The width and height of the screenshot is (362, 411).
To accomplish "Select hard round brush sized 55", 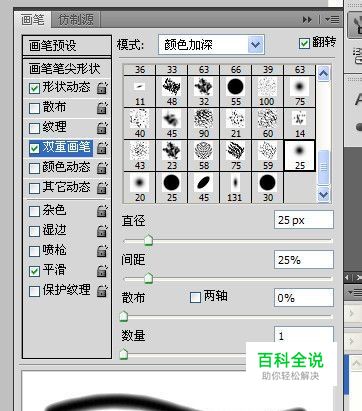I will [x=236, y=91].
